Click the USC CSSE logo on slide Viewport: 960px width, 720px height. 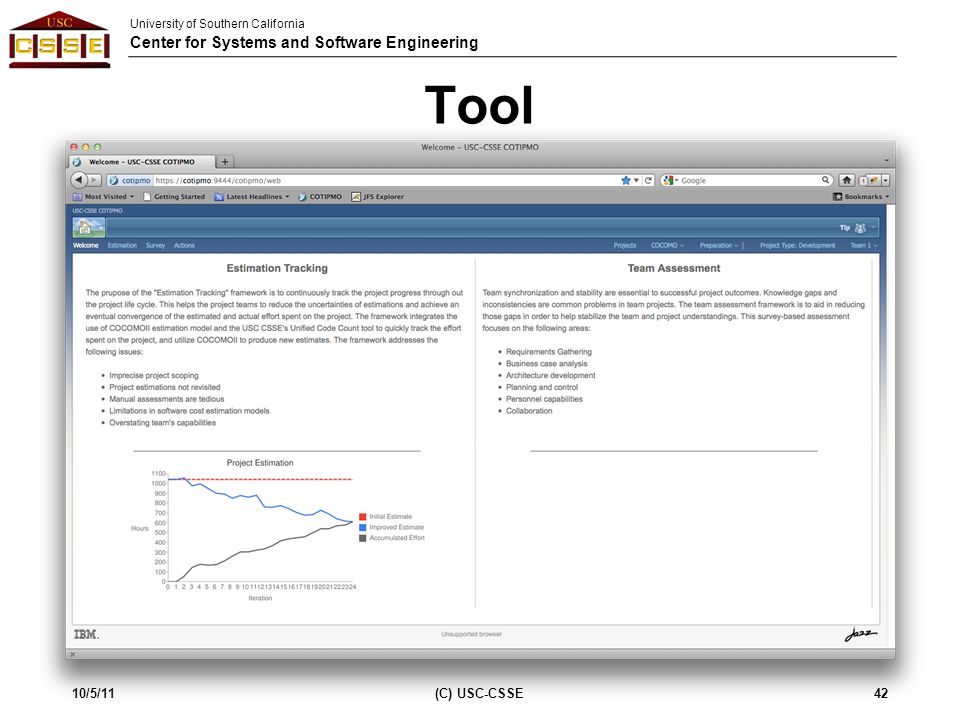coord(59,40)
